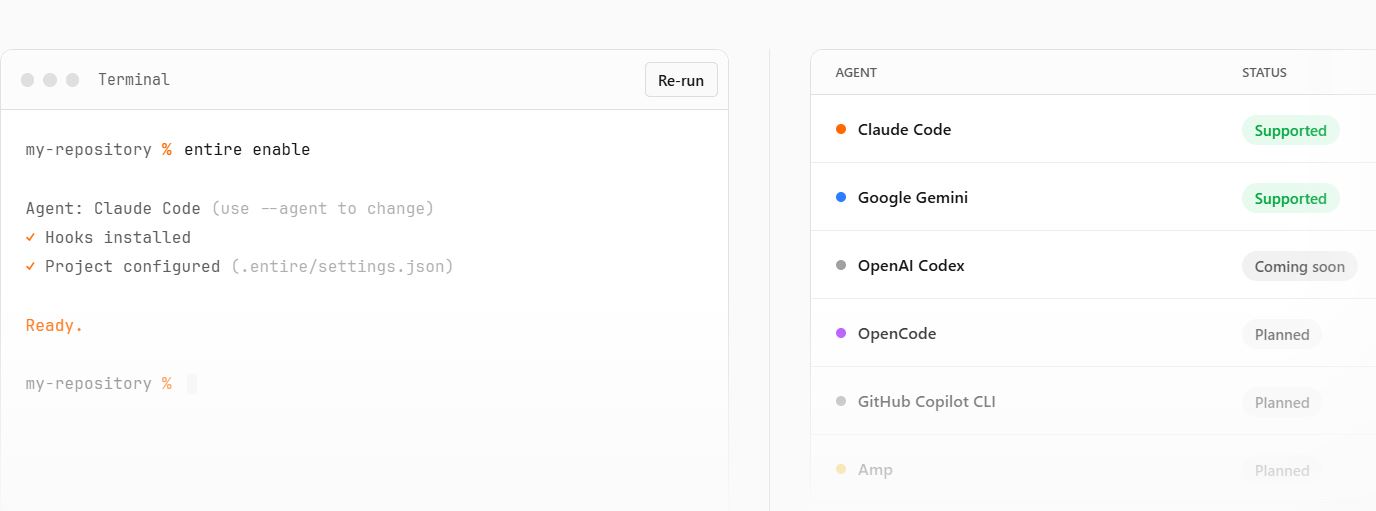
Task: Click the Re-run button in Terminal
Action: 681,80
